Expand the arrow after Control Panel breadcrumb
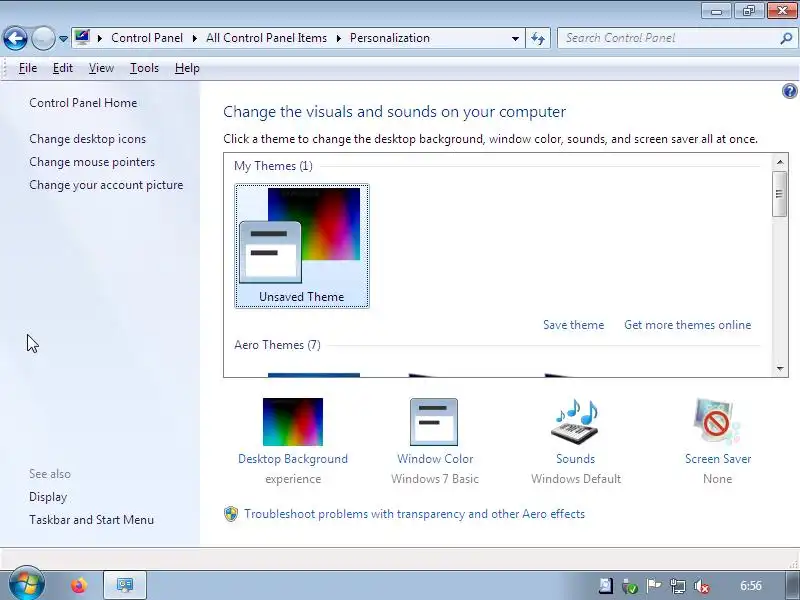Screen dimensions: 800x600 [195, 38]
